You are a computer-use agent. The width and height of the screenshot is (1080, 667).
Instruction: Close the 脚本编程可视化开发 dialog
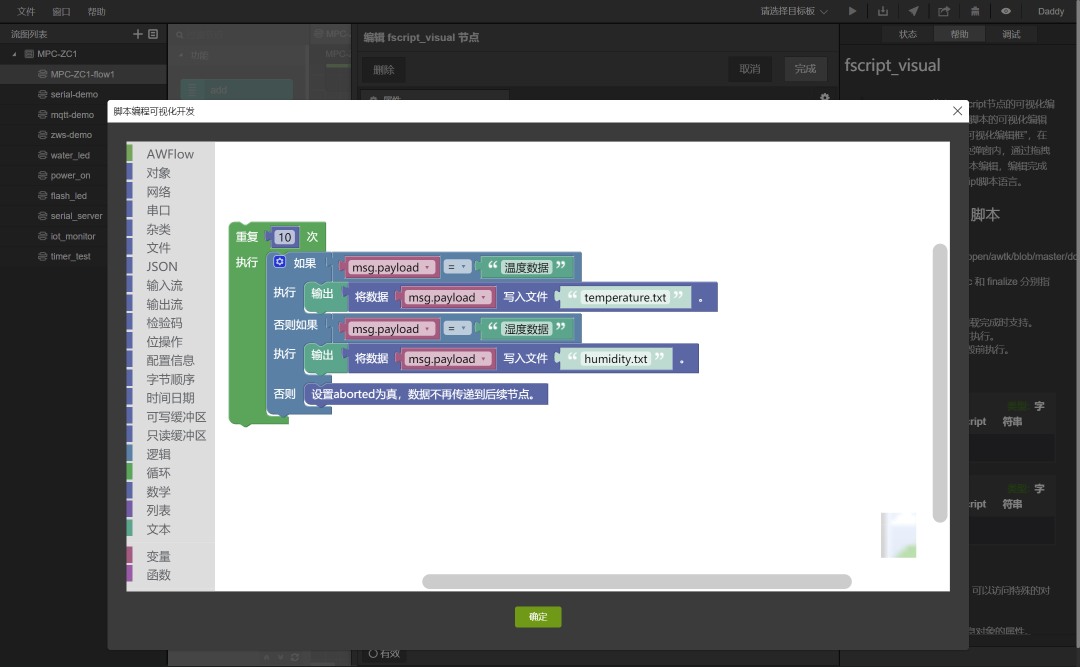957,111
